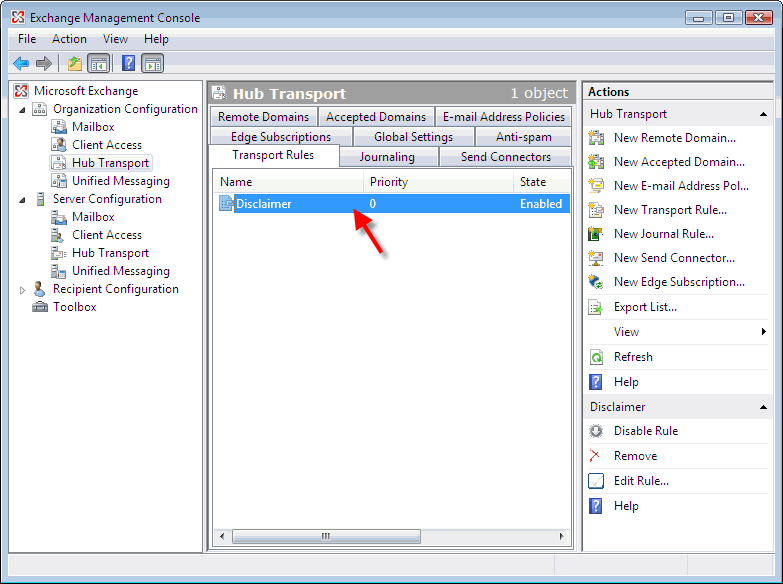Switch to the Edge Subscriptions tab
The height and width of the screenshot is (584, 783).
click(281, 136)
